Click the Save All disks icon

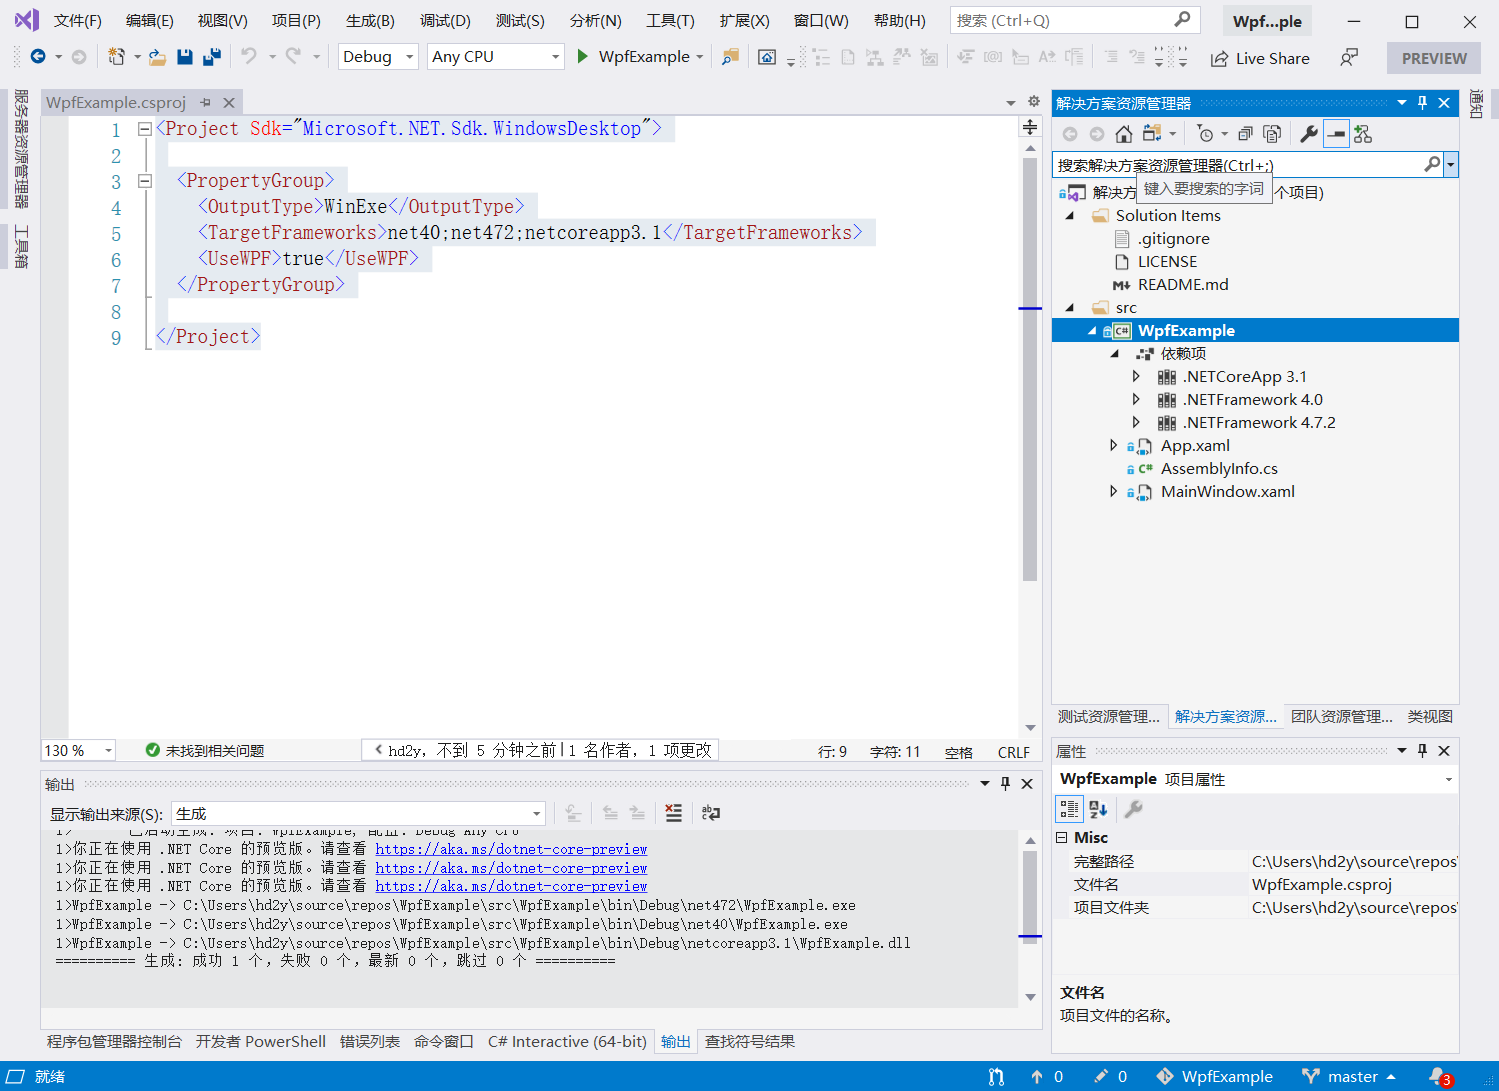pyautogui.click(x=211, y=57)
